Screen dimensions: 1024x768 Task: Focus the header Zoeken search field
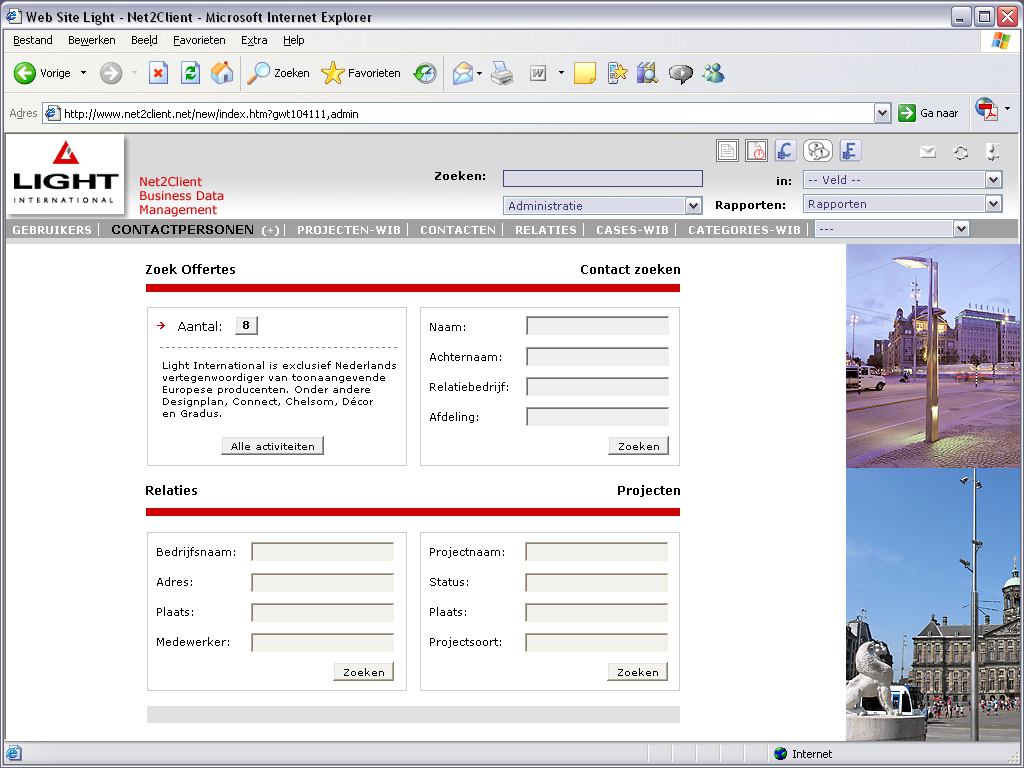(603, 178)
